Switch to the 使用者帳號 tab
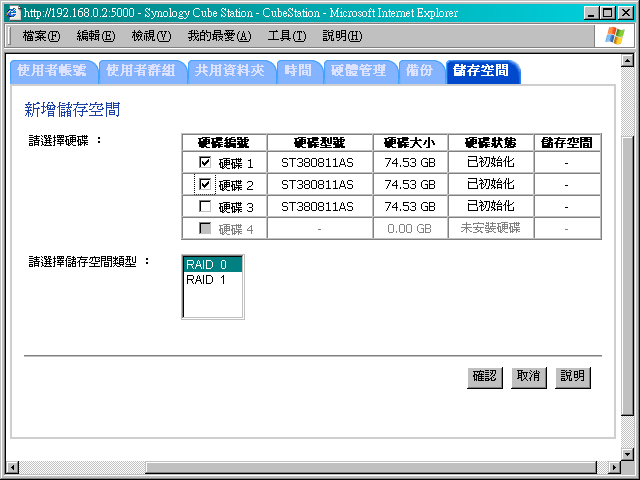 coord(53,71)
